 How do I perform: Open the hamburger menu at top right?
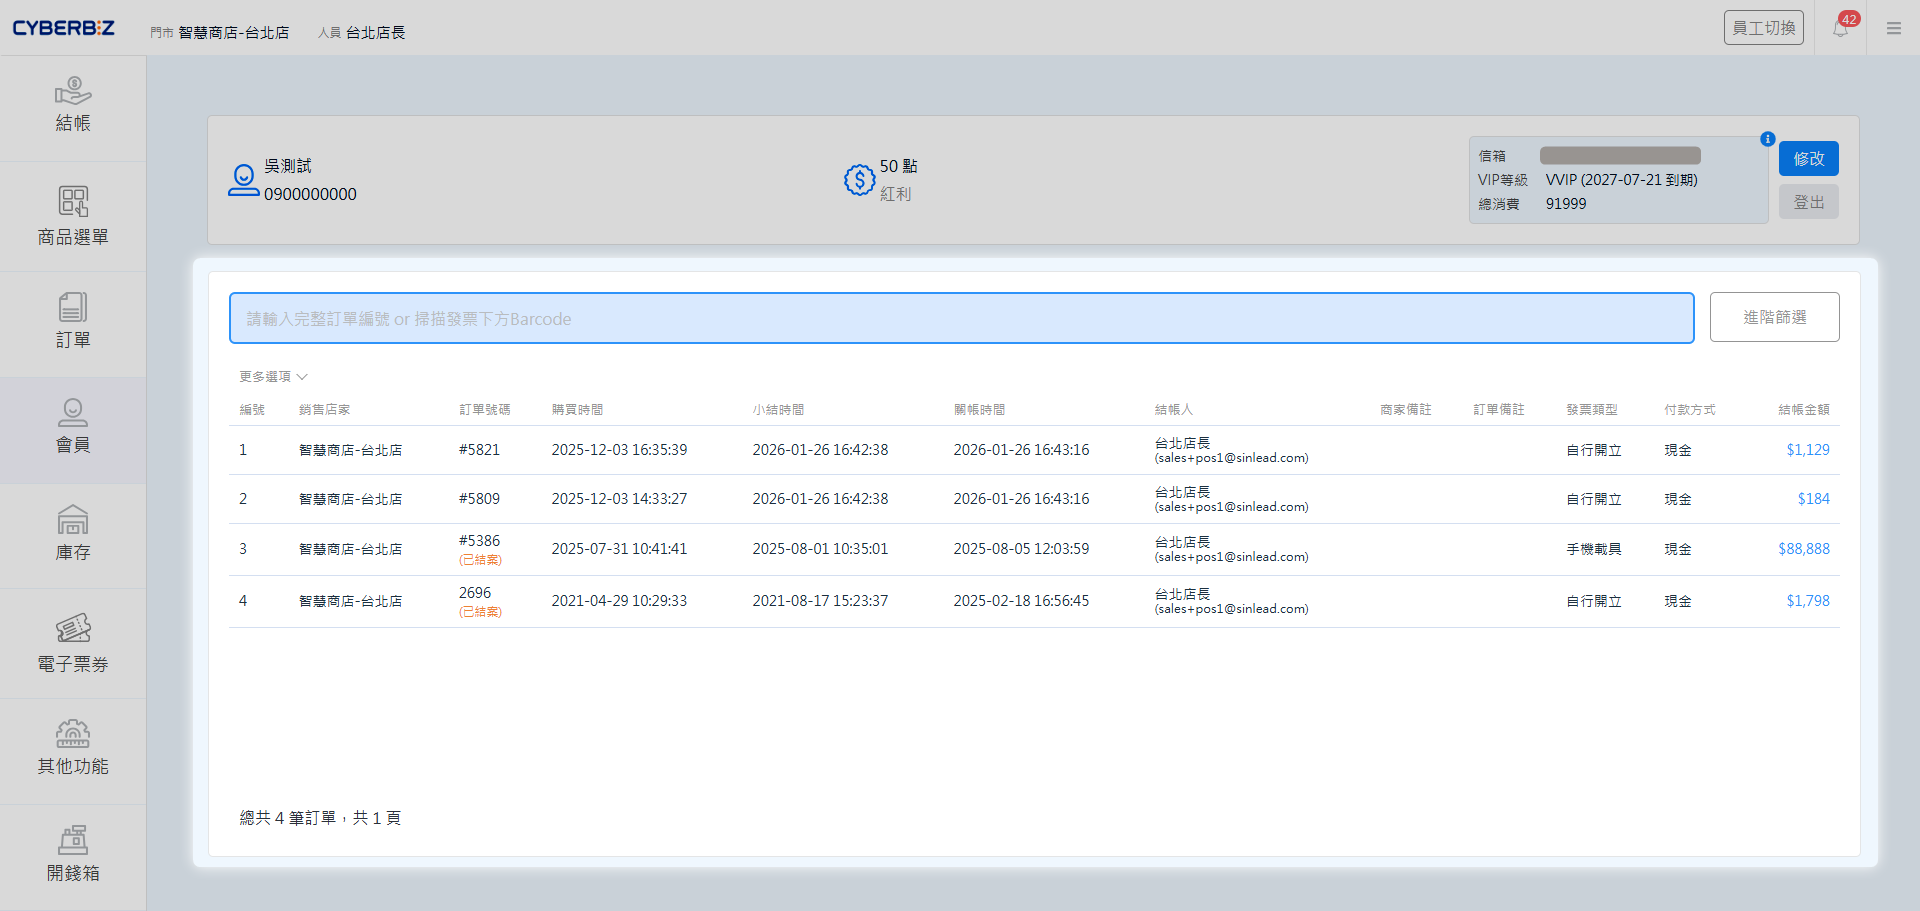click(1893, 28)
